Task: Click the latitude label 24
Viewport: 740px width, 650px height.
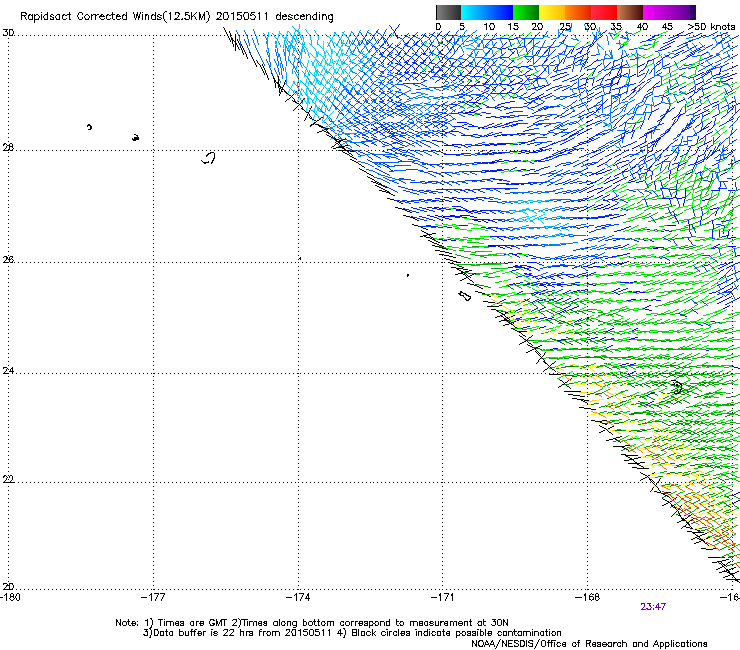Action: [8, 371]
